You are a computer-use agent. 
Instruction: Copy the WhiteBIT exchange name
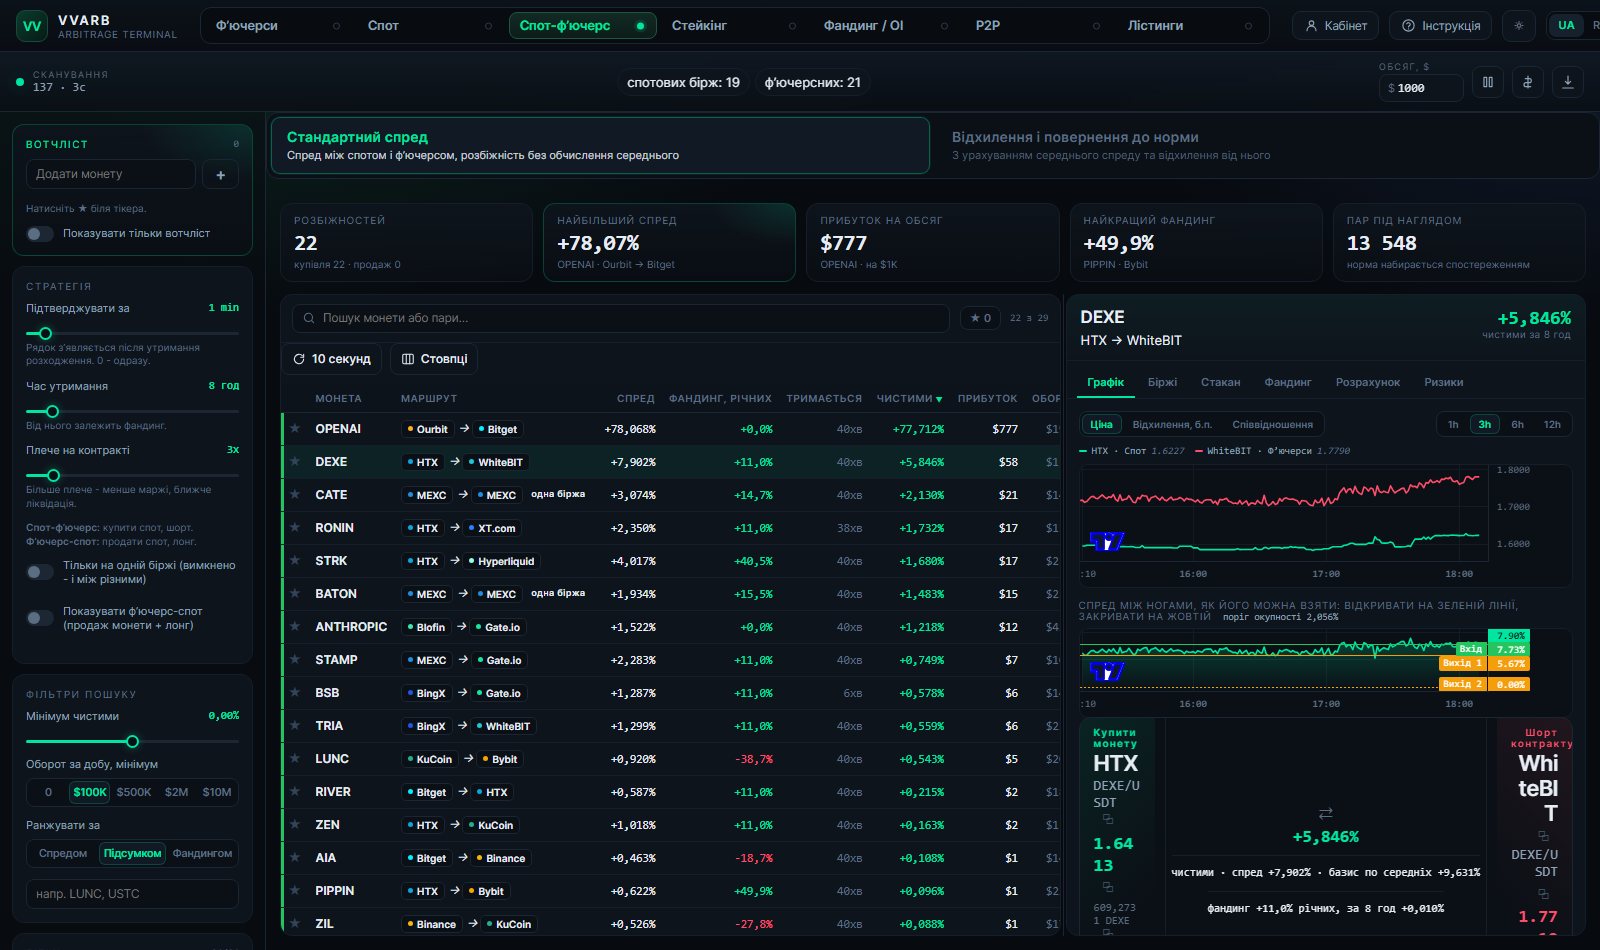(x=1543, y=836)
